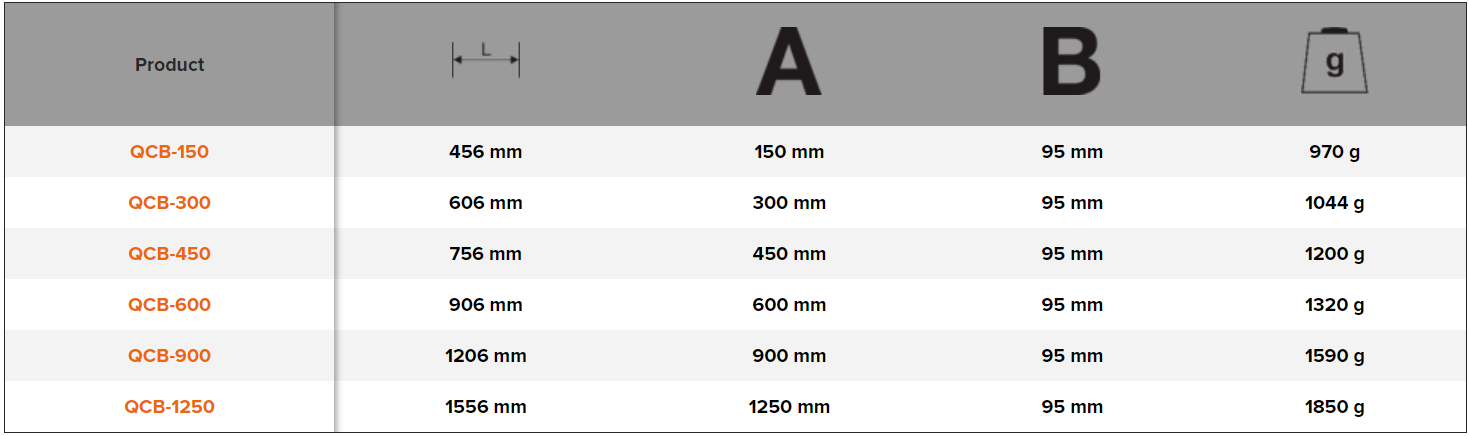Open the QCB-1250 product link

click(x=170, y=407)
